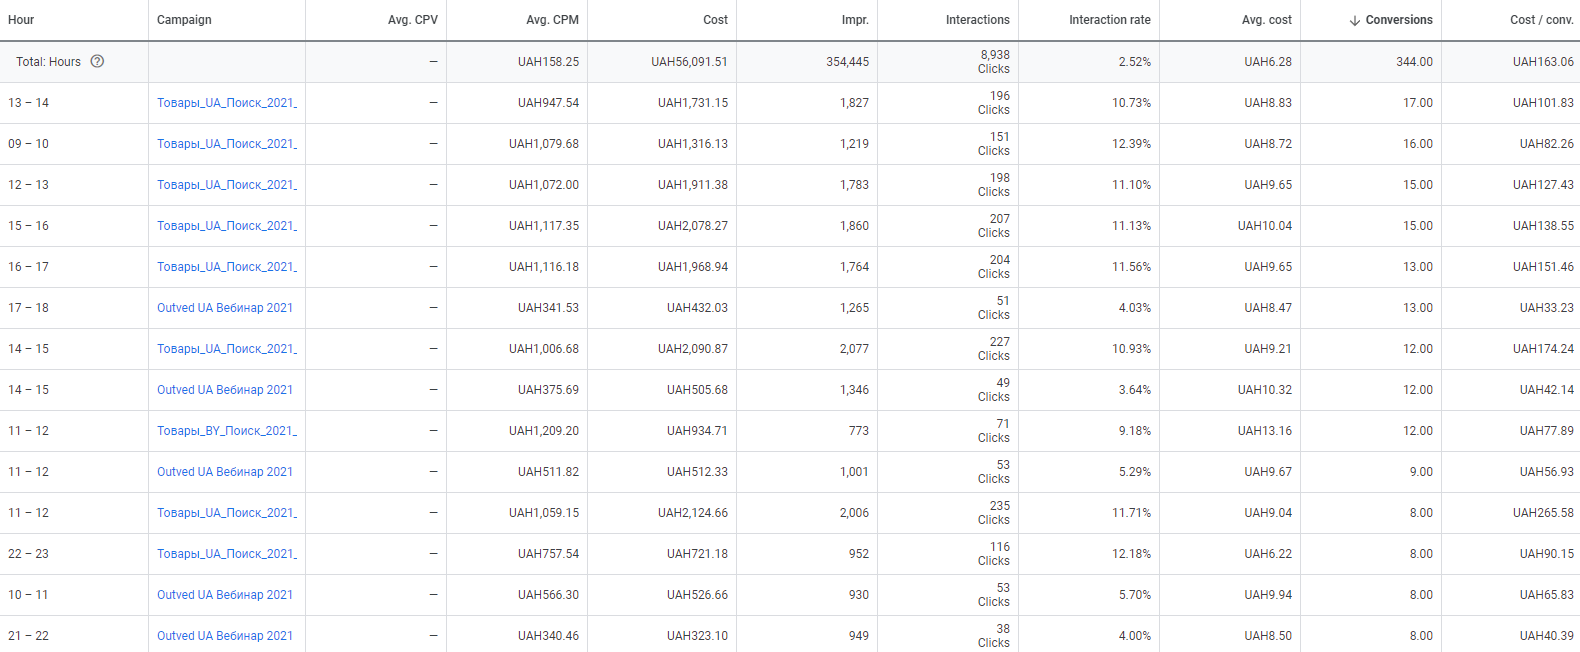Click the Avg. cost column header
Screen dimensions: 1580x652
1266,20
